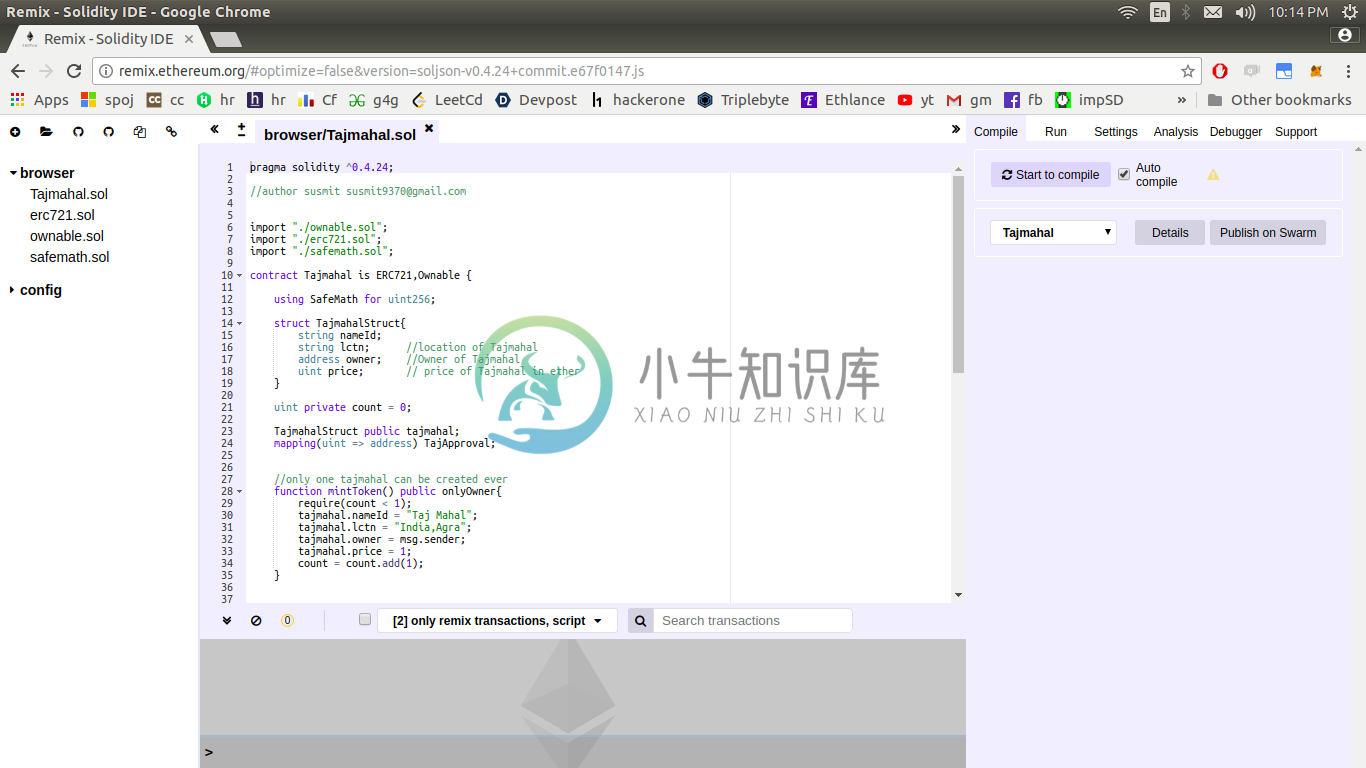Update the current GitHub gist with the second GitHub icon
The height and width of the screenshot is (768, 1366).
point(109,132)
